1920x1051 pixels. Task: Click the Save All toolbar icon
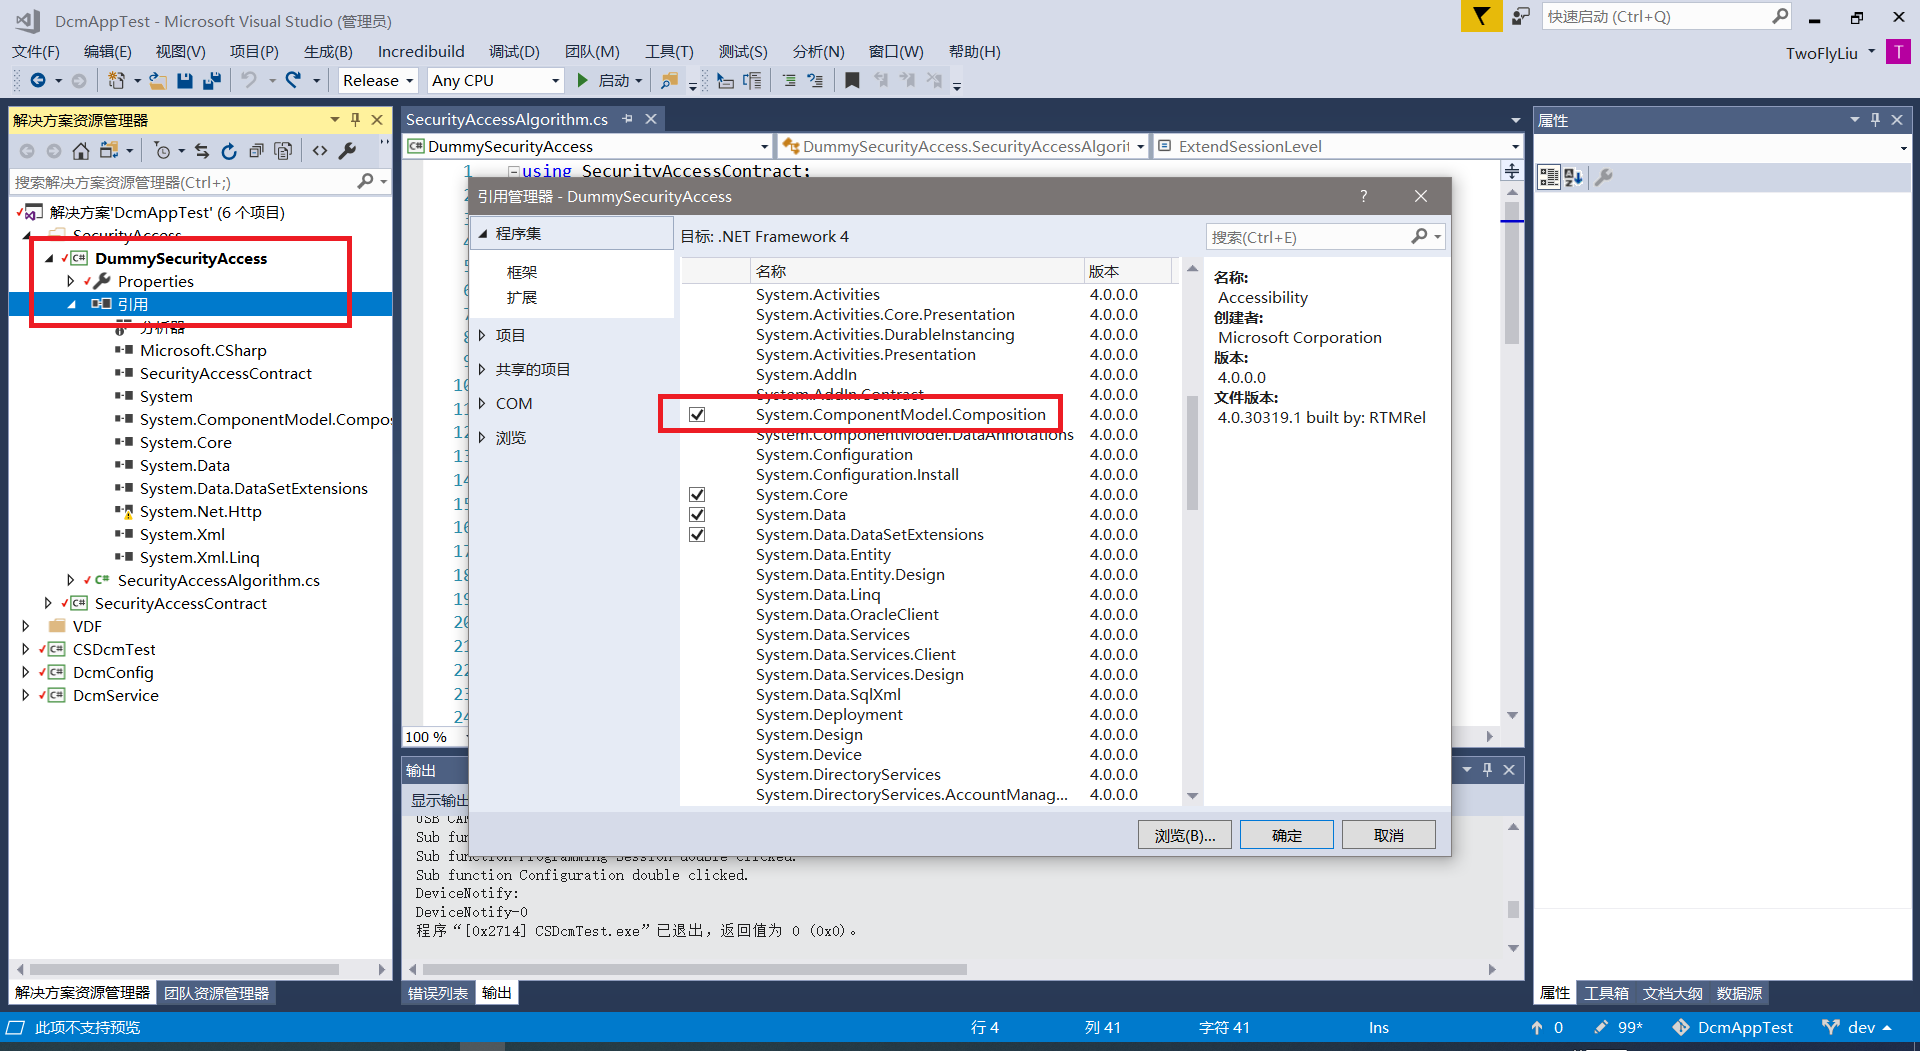212,80
